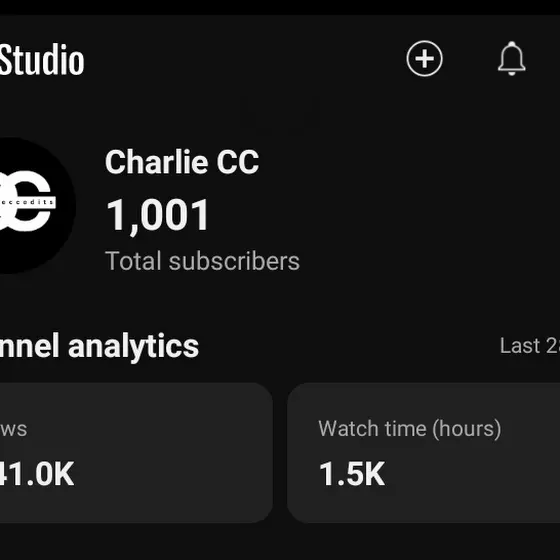
Task: Tap the 1,001 subscriber count
Action: [158, 215]
